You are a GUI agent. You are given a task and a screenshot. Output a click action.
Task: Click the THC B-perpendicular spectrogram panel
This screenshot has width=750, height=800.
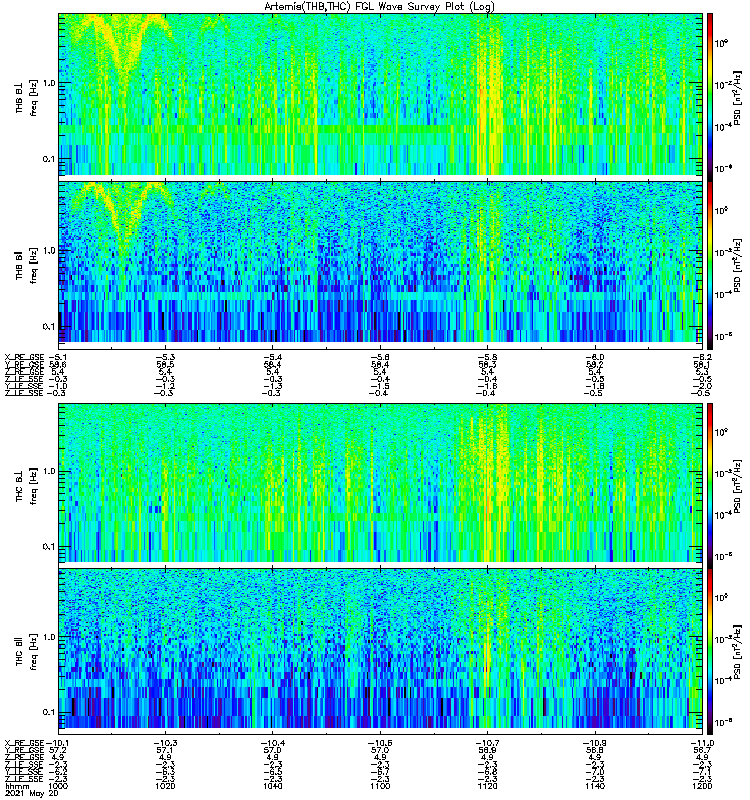(x=381, y=483)
